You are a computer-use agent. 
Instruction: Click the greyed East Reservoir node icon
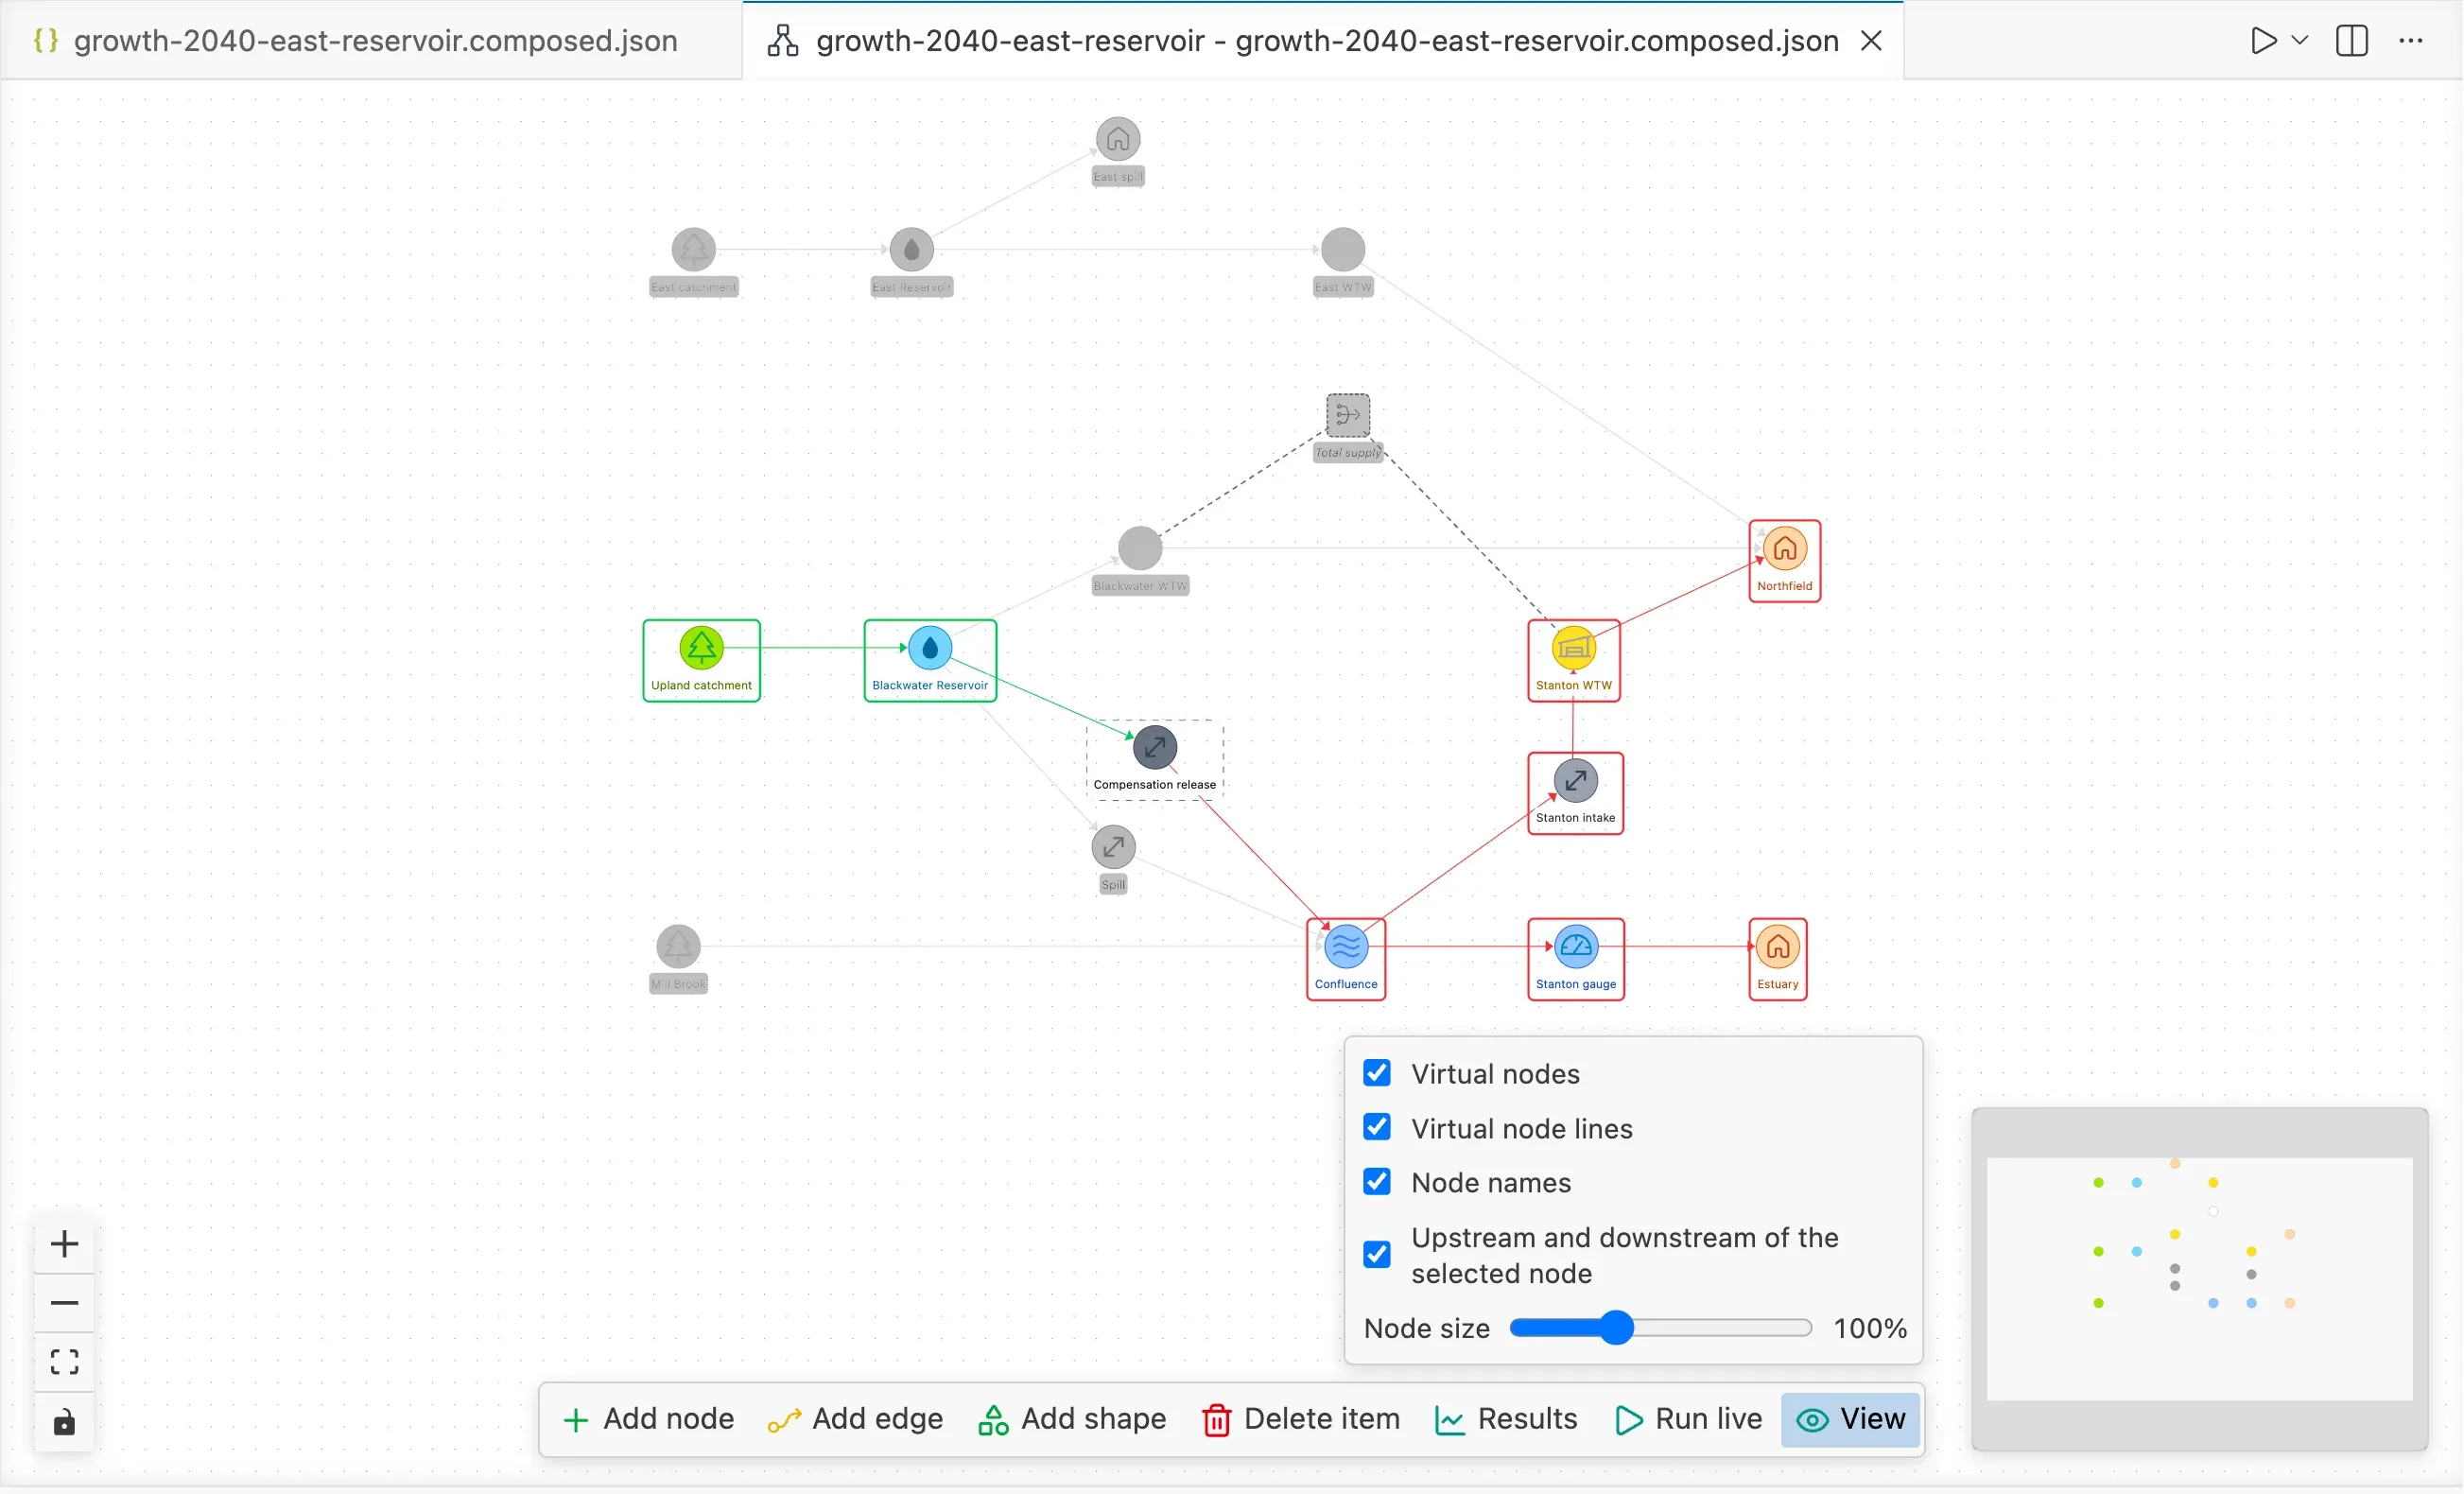911,249
